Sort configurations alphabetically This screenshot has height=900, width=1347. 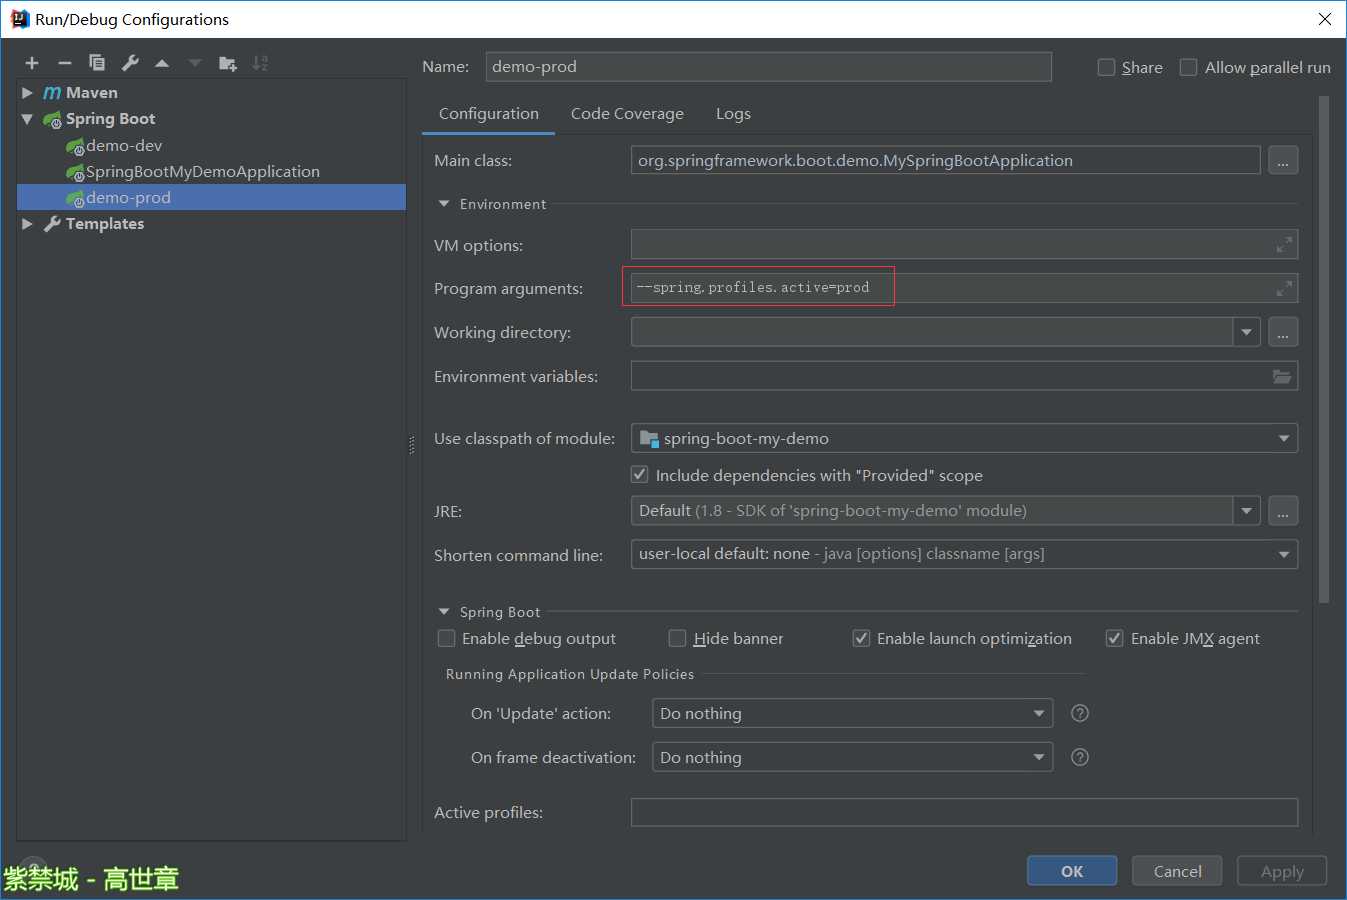[260, 63]
